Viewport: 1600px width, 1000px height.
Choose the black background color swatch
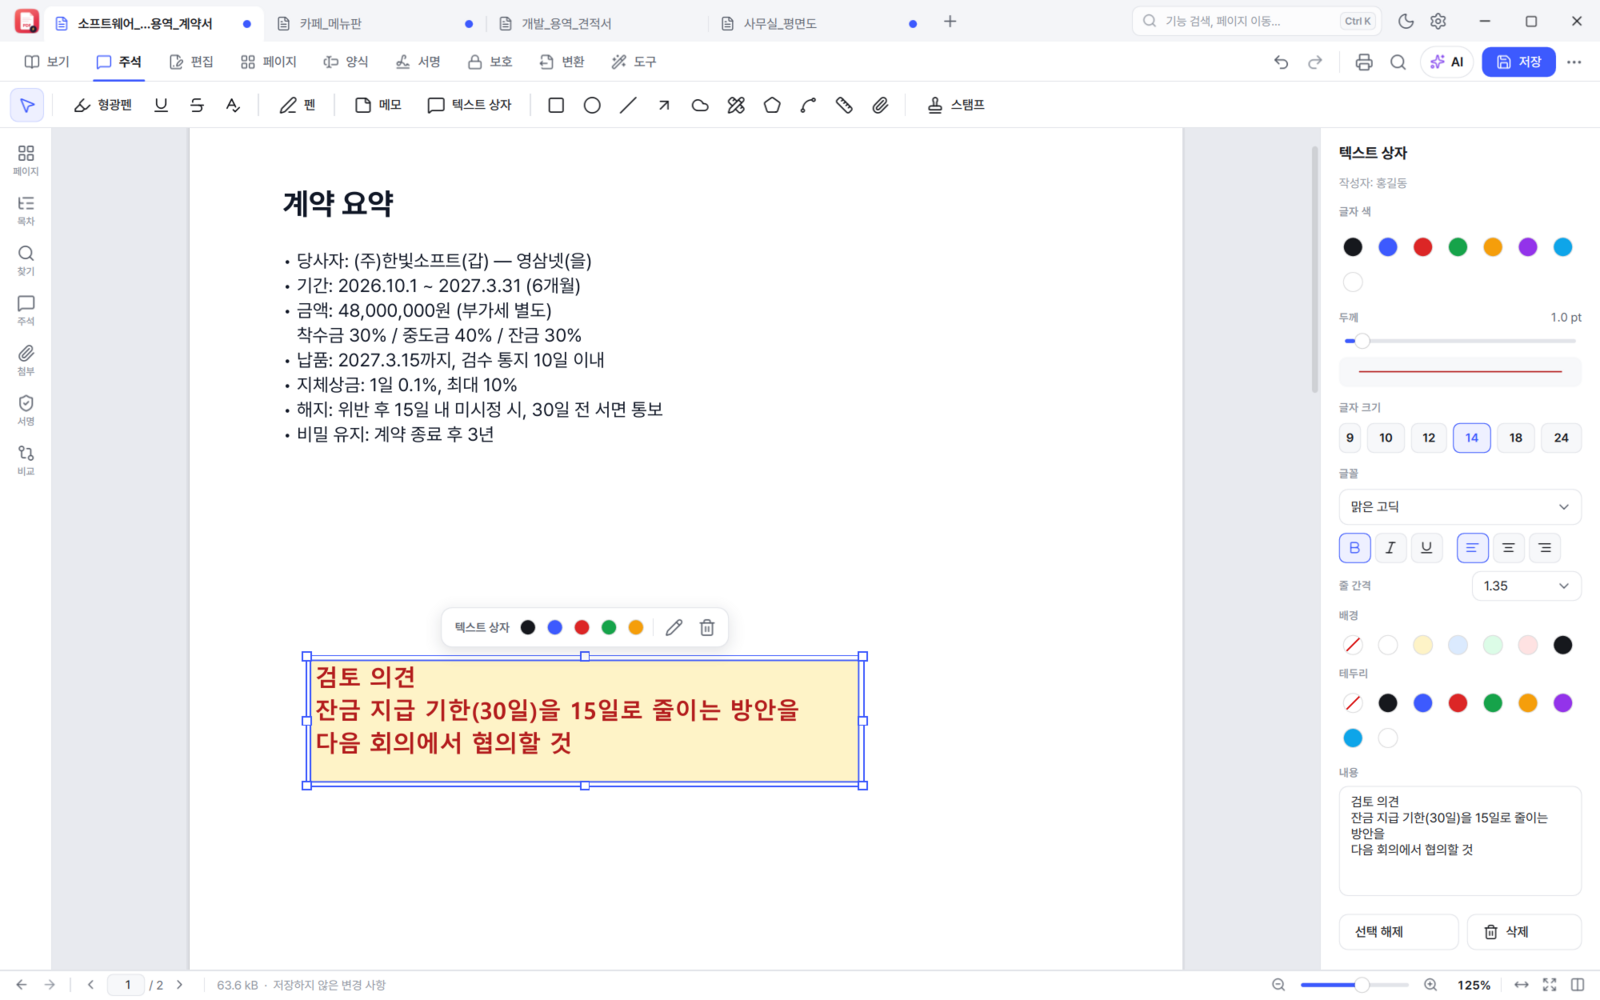tap(1563, 645)
